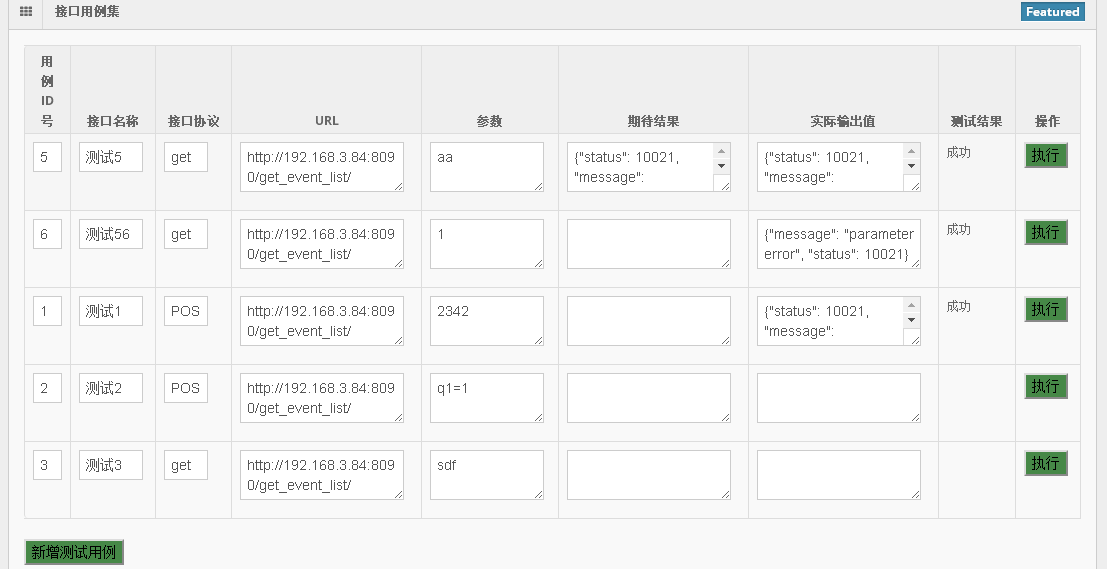
Task: Click the empty expected result box in row 测试3
Action: pos(649,474)
